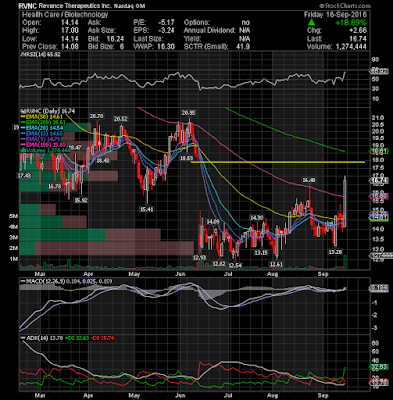Click the 17.5 price axis label
Viewport: 393px width, 400px height.
[x=377, y=168]
